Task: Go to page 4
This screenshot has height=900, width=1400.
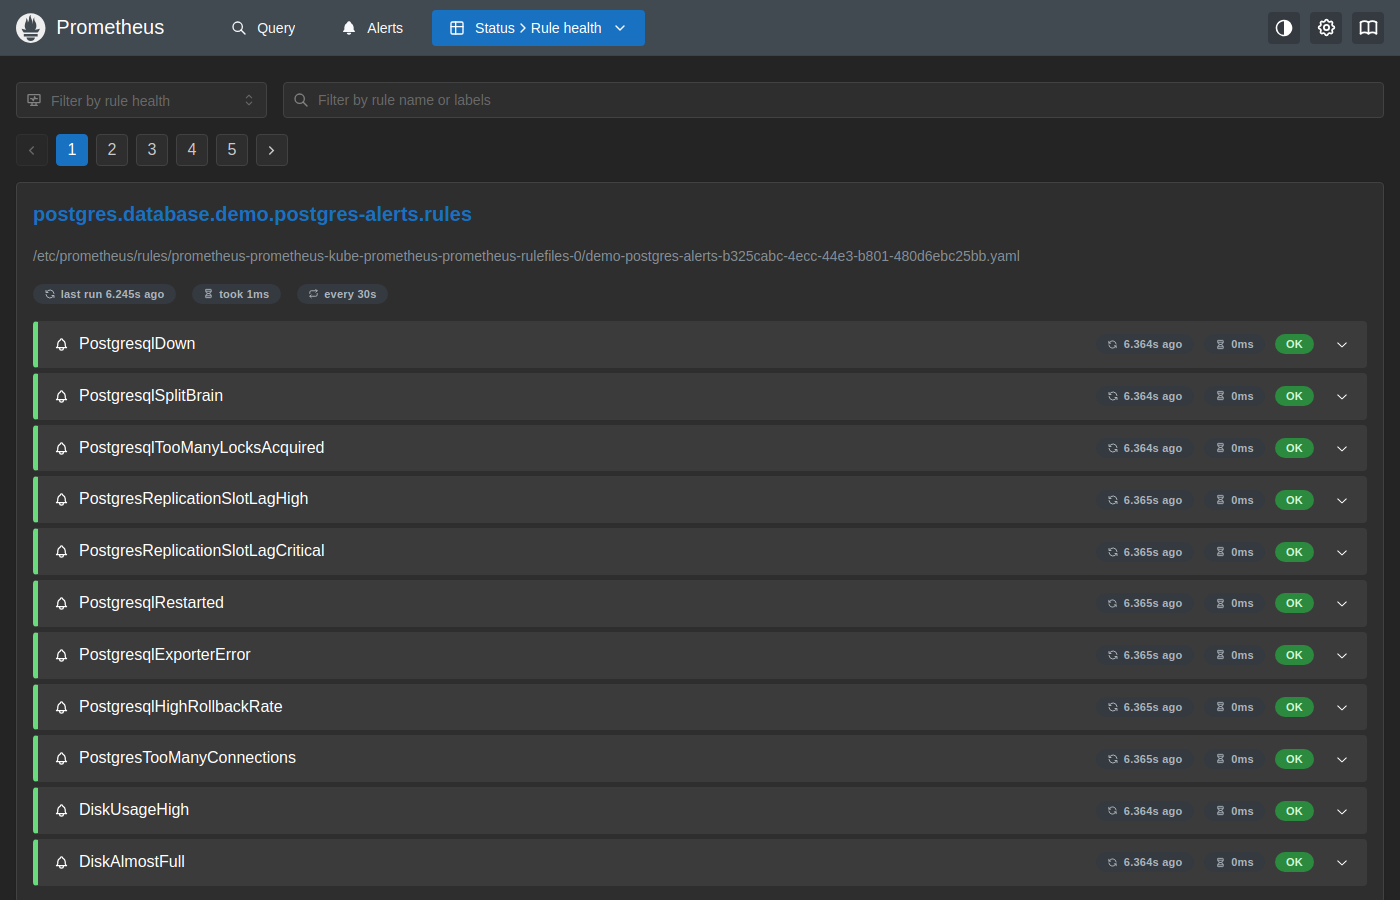Action: click(192, 150)
